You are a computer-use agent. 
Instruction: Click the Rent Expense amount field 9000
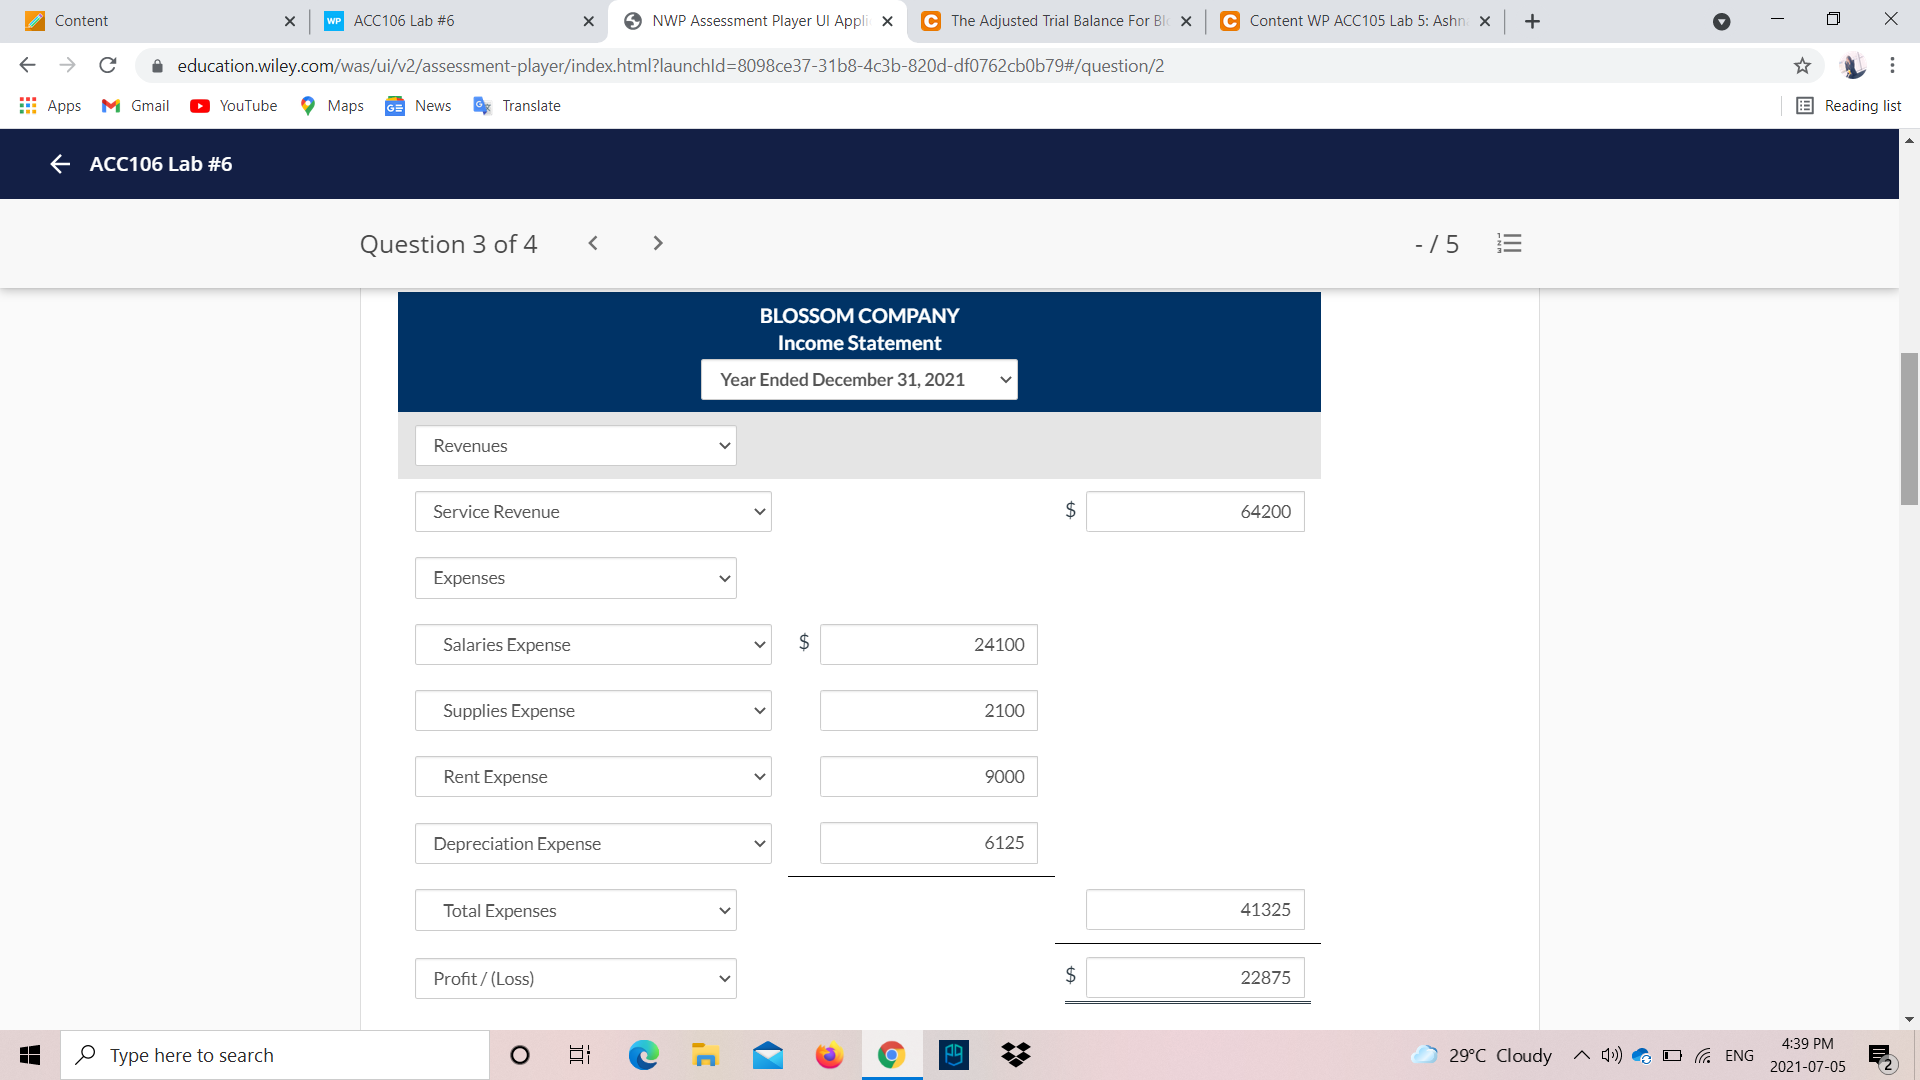[928, 777]
